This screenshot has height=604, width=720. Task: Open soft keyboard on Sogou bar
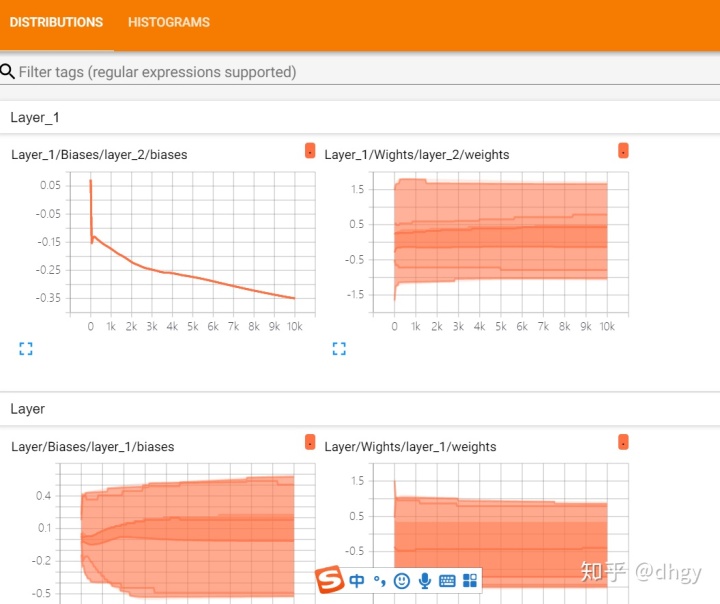click(x=447, y=581)
